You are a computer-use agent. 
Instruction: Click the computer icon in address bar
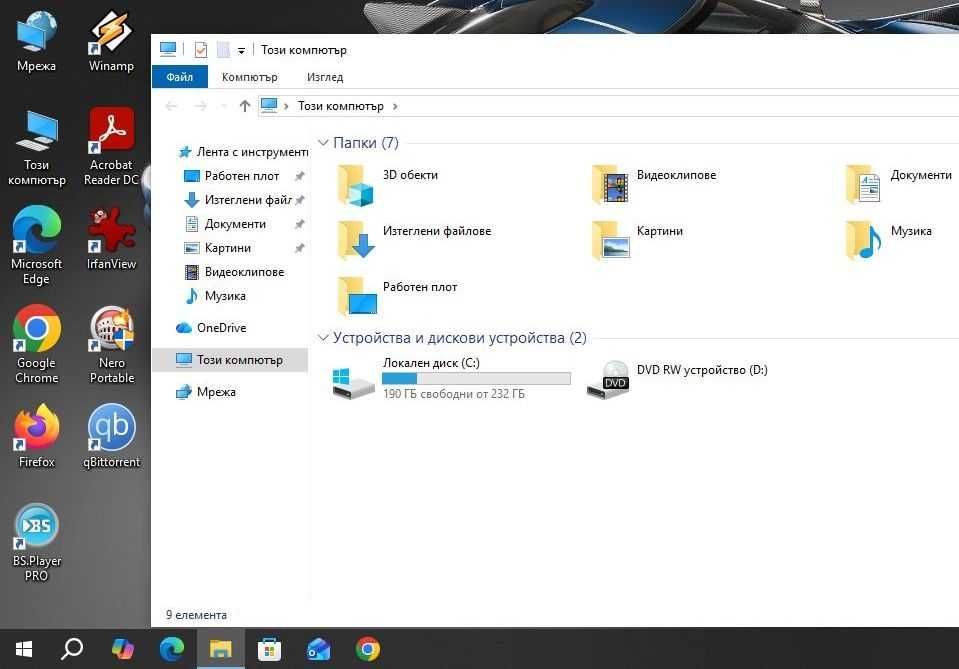click(x=268, y=105)
